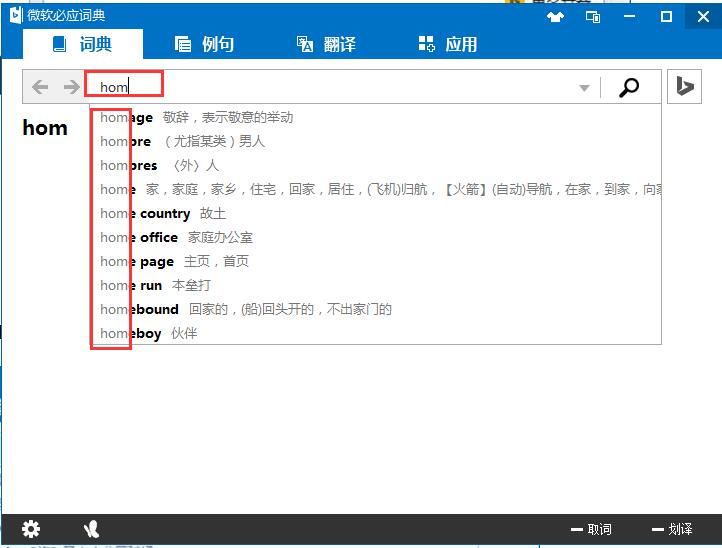
Task: Open the 翻译 tab
Action: (326, 44)
